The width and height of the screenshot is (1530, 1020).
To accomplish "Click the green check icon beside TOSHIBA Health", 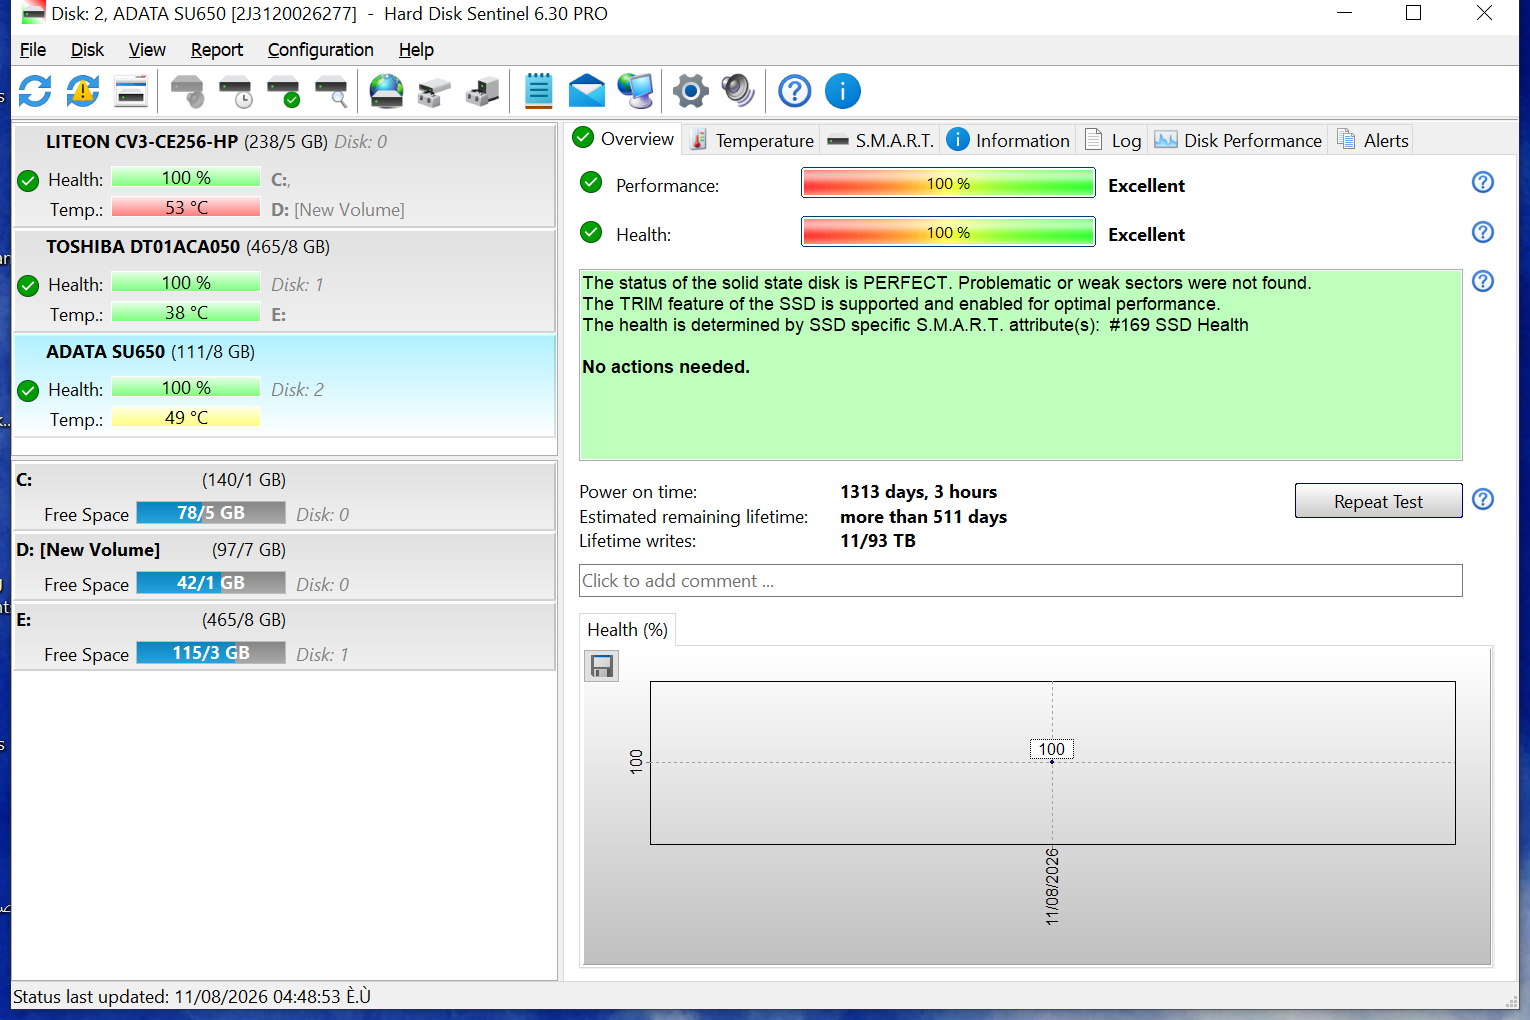I will point(28,286).
